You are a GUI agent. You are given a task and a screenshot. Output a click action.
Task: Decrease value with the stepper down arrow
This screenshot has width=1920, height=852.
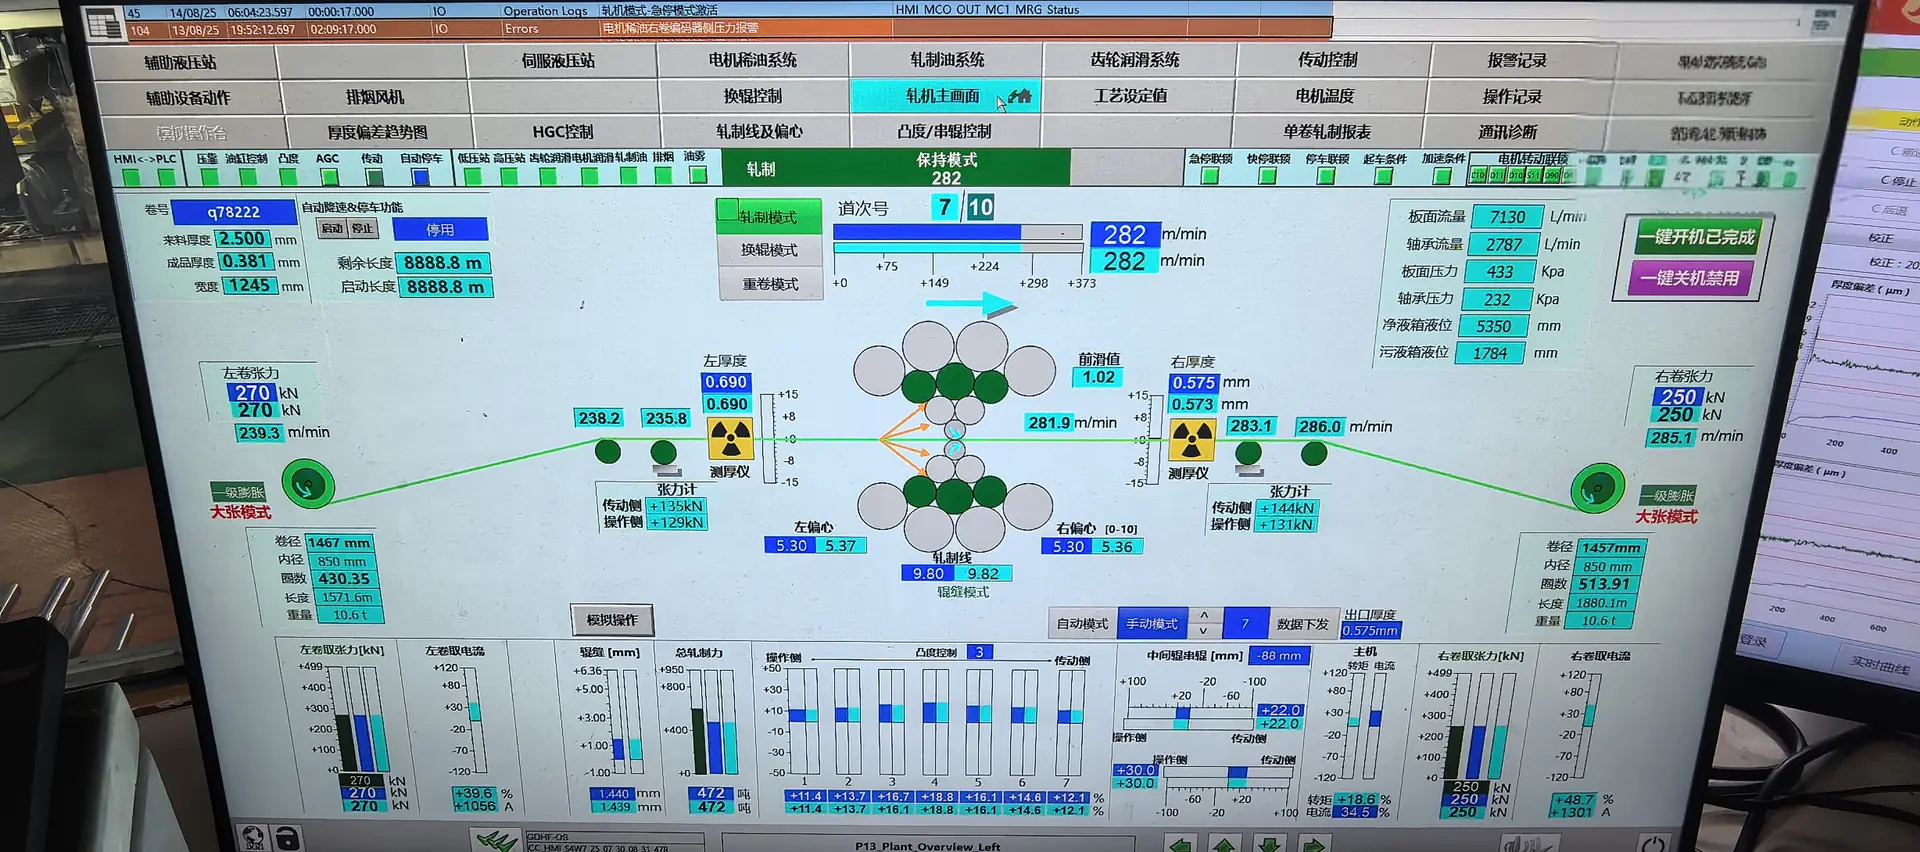(1204, 631)
